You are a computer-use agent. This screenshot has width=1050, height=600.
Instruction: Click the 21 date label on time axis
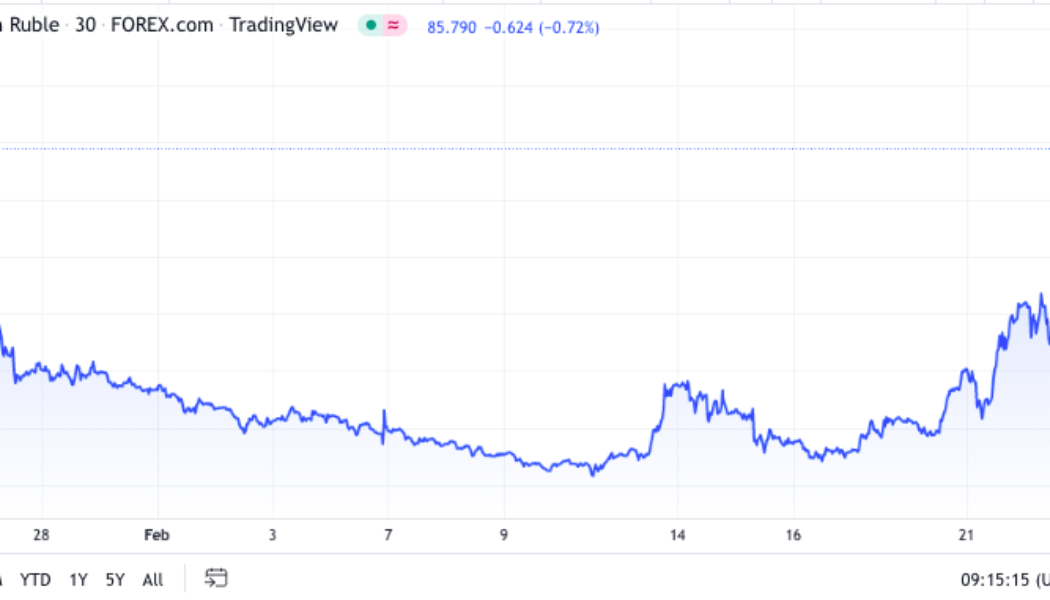(x=966, y=535)
